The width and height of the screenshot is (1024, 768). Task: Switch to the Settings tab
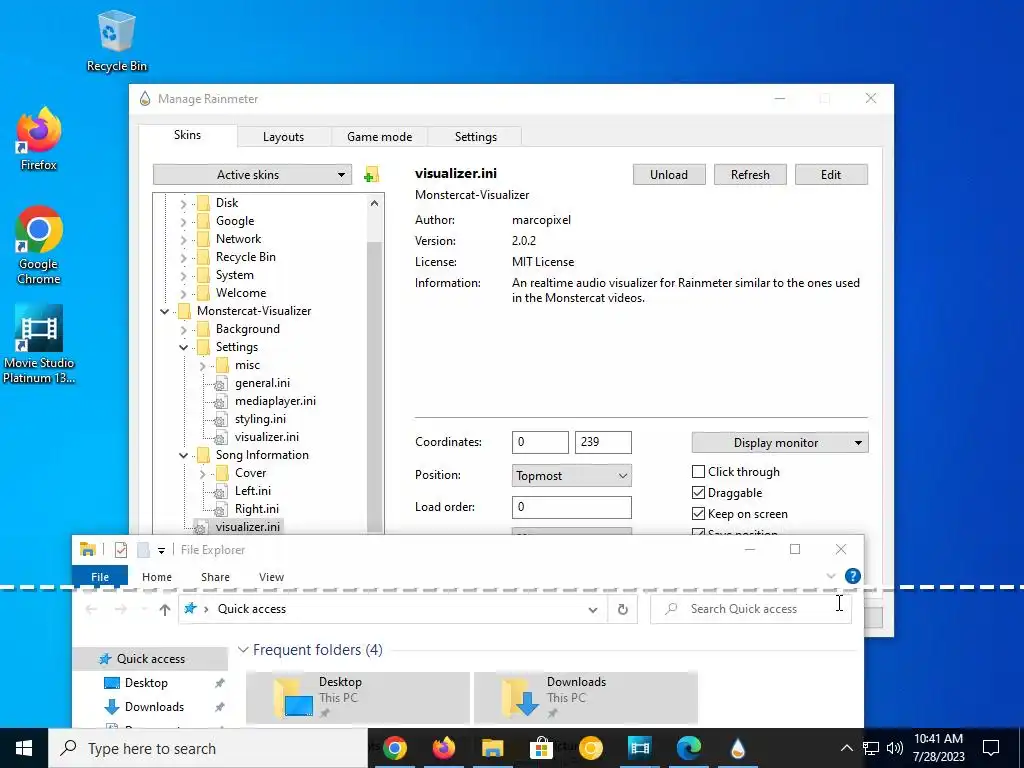click(475, 136)
